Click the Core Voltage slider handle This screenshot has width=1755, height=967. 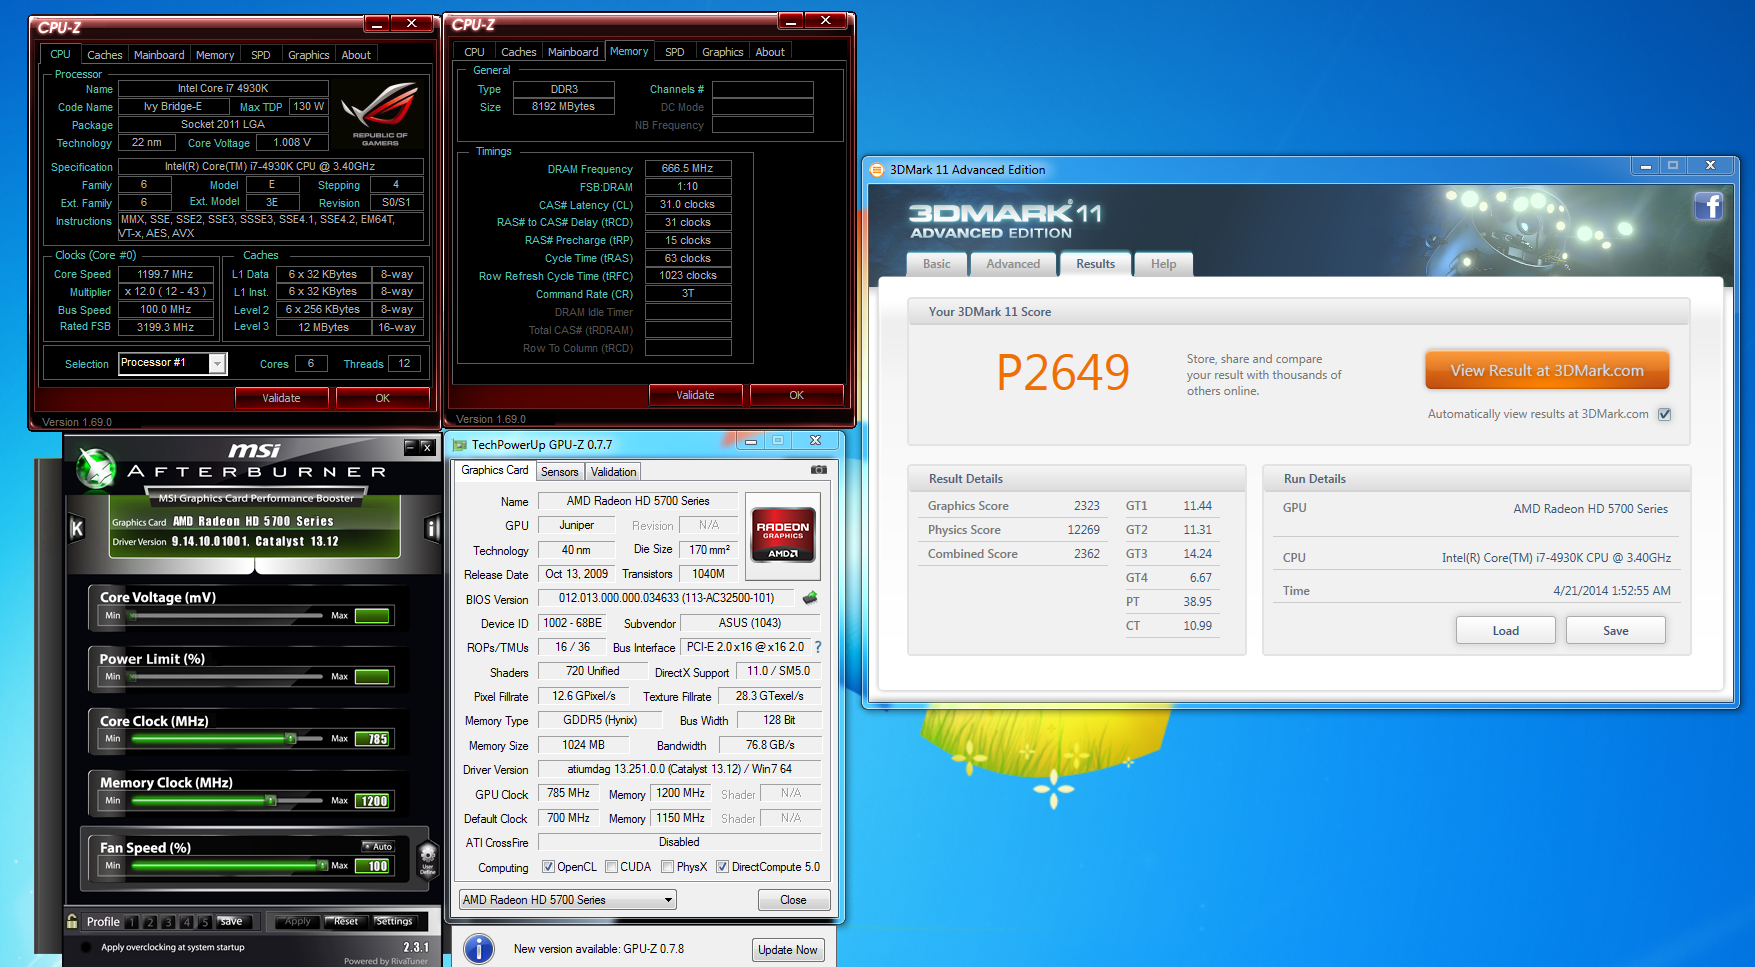pos(132,616)
